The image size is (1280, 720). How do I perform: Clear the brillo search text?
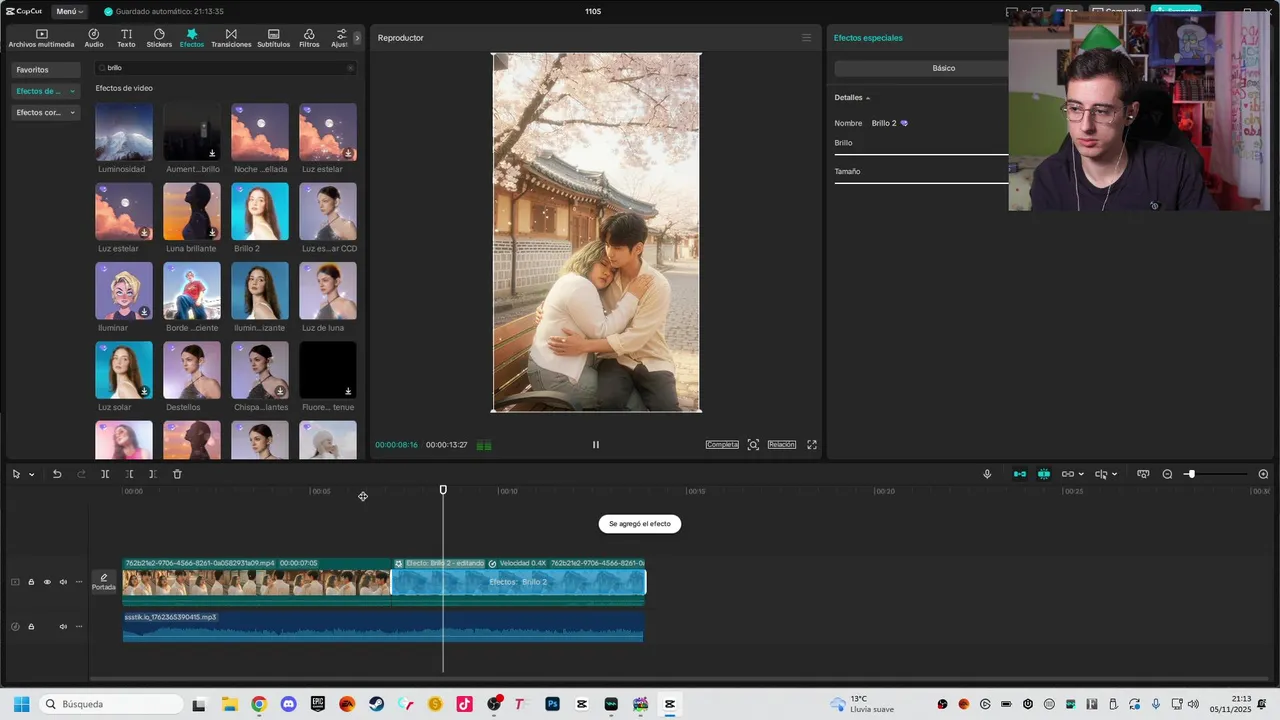(350, 68)
